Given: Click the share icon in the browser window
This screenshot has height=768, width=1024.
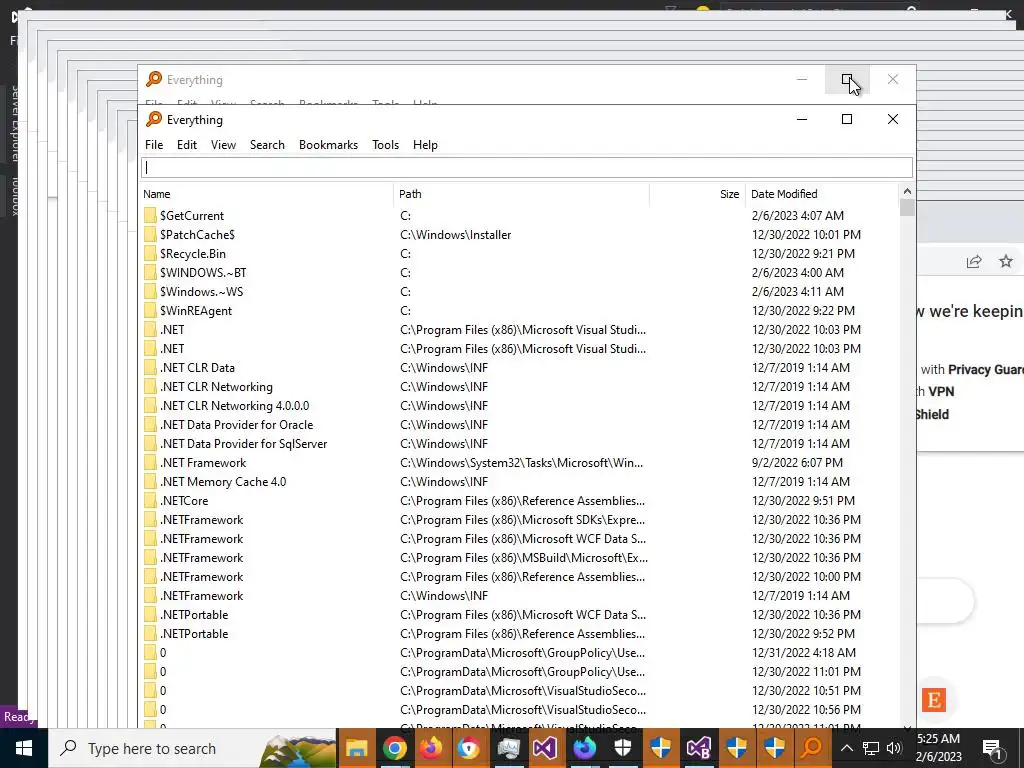Looking at the screenshot, I should pos(974,261).
